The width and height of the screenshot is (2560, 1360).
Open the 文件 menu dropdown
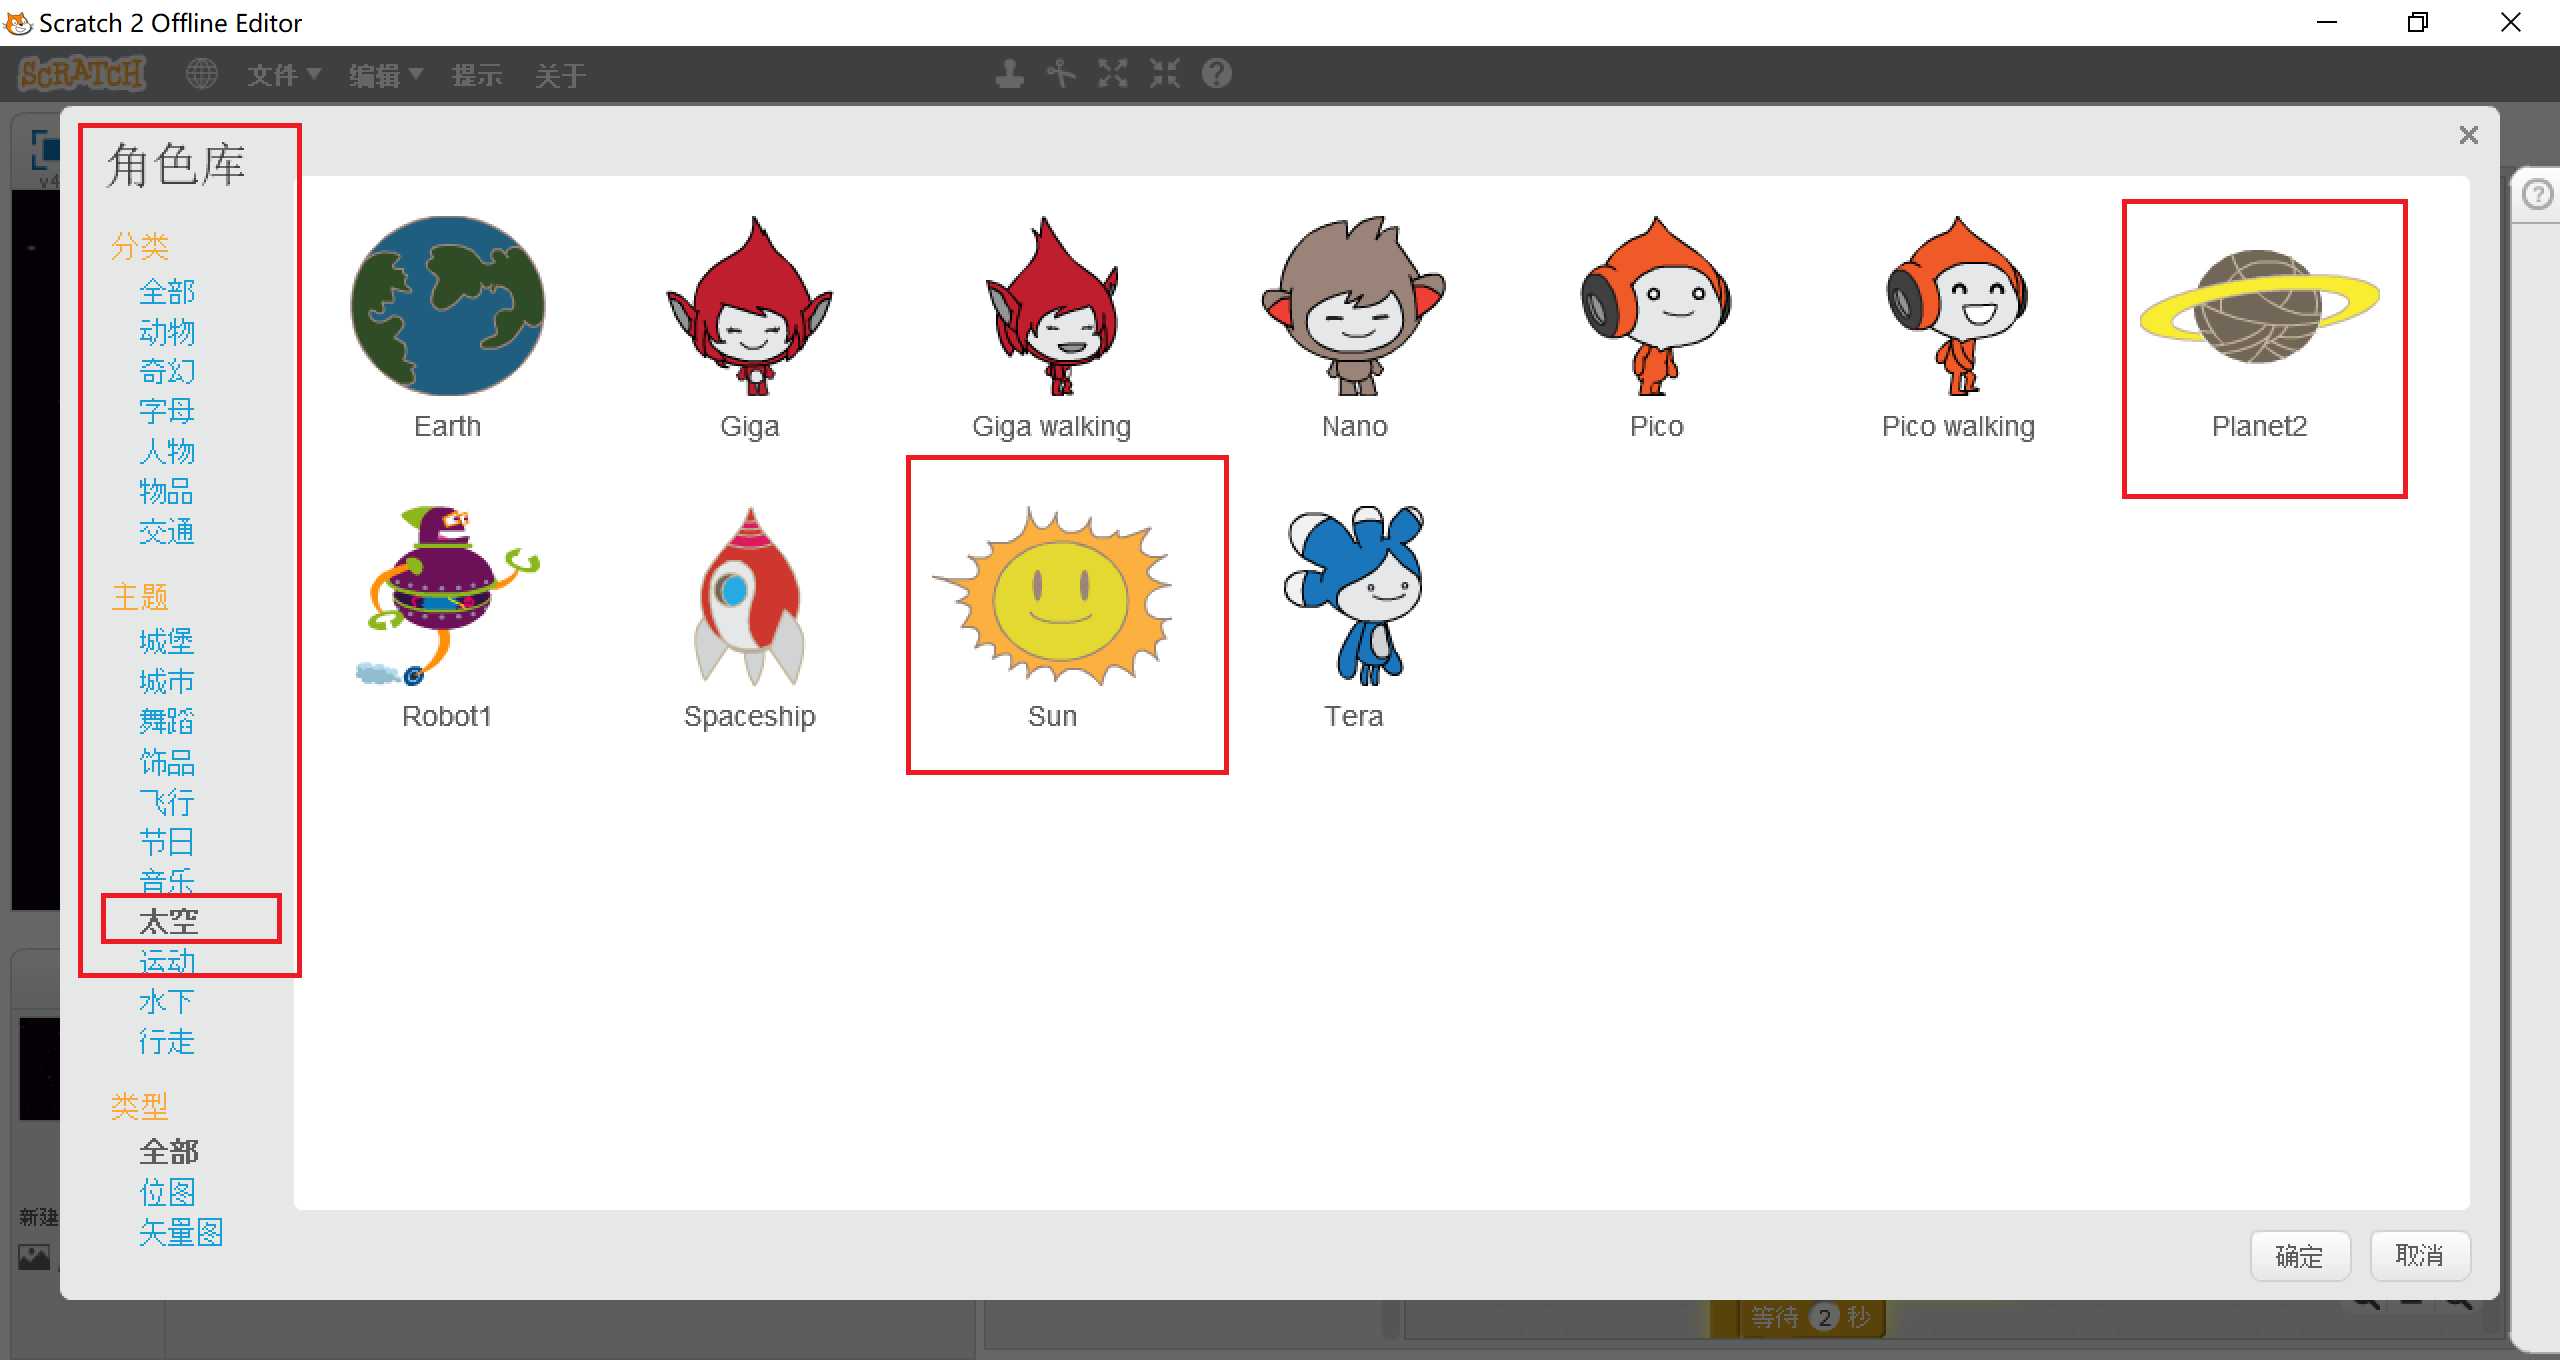pos(283,75)
